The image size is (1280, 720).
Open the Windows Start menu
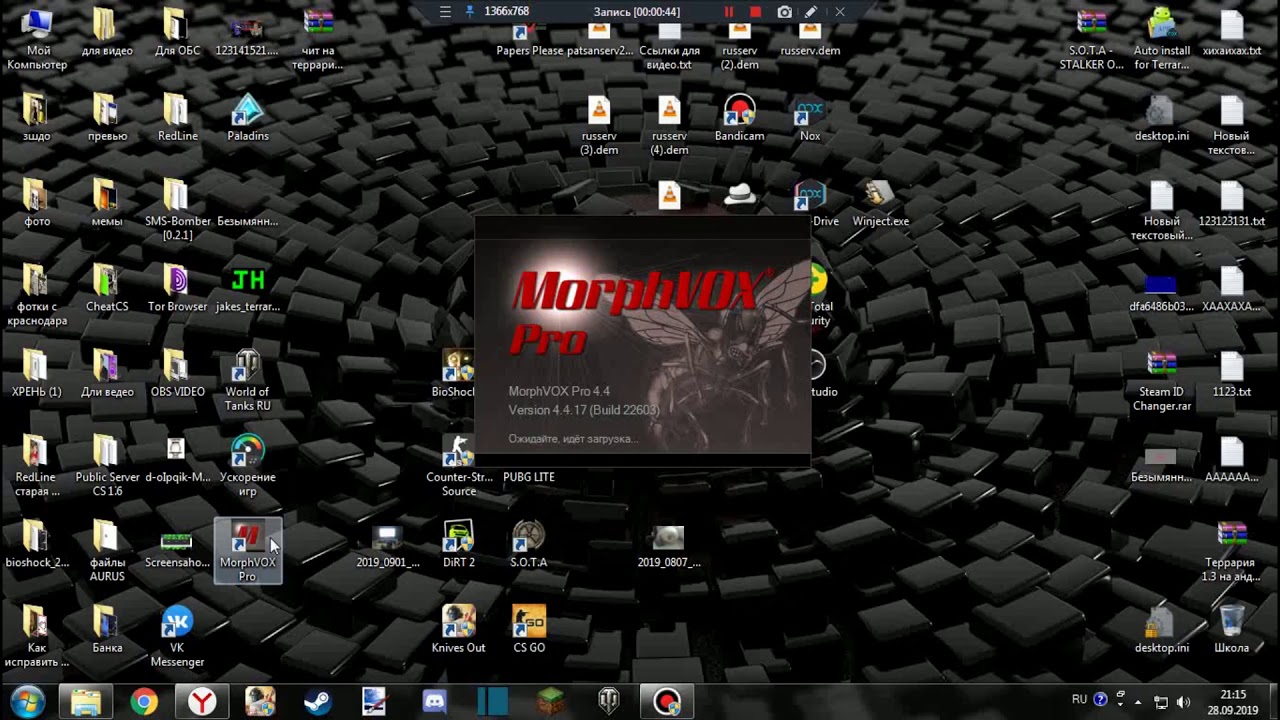(x=27, y=701)
